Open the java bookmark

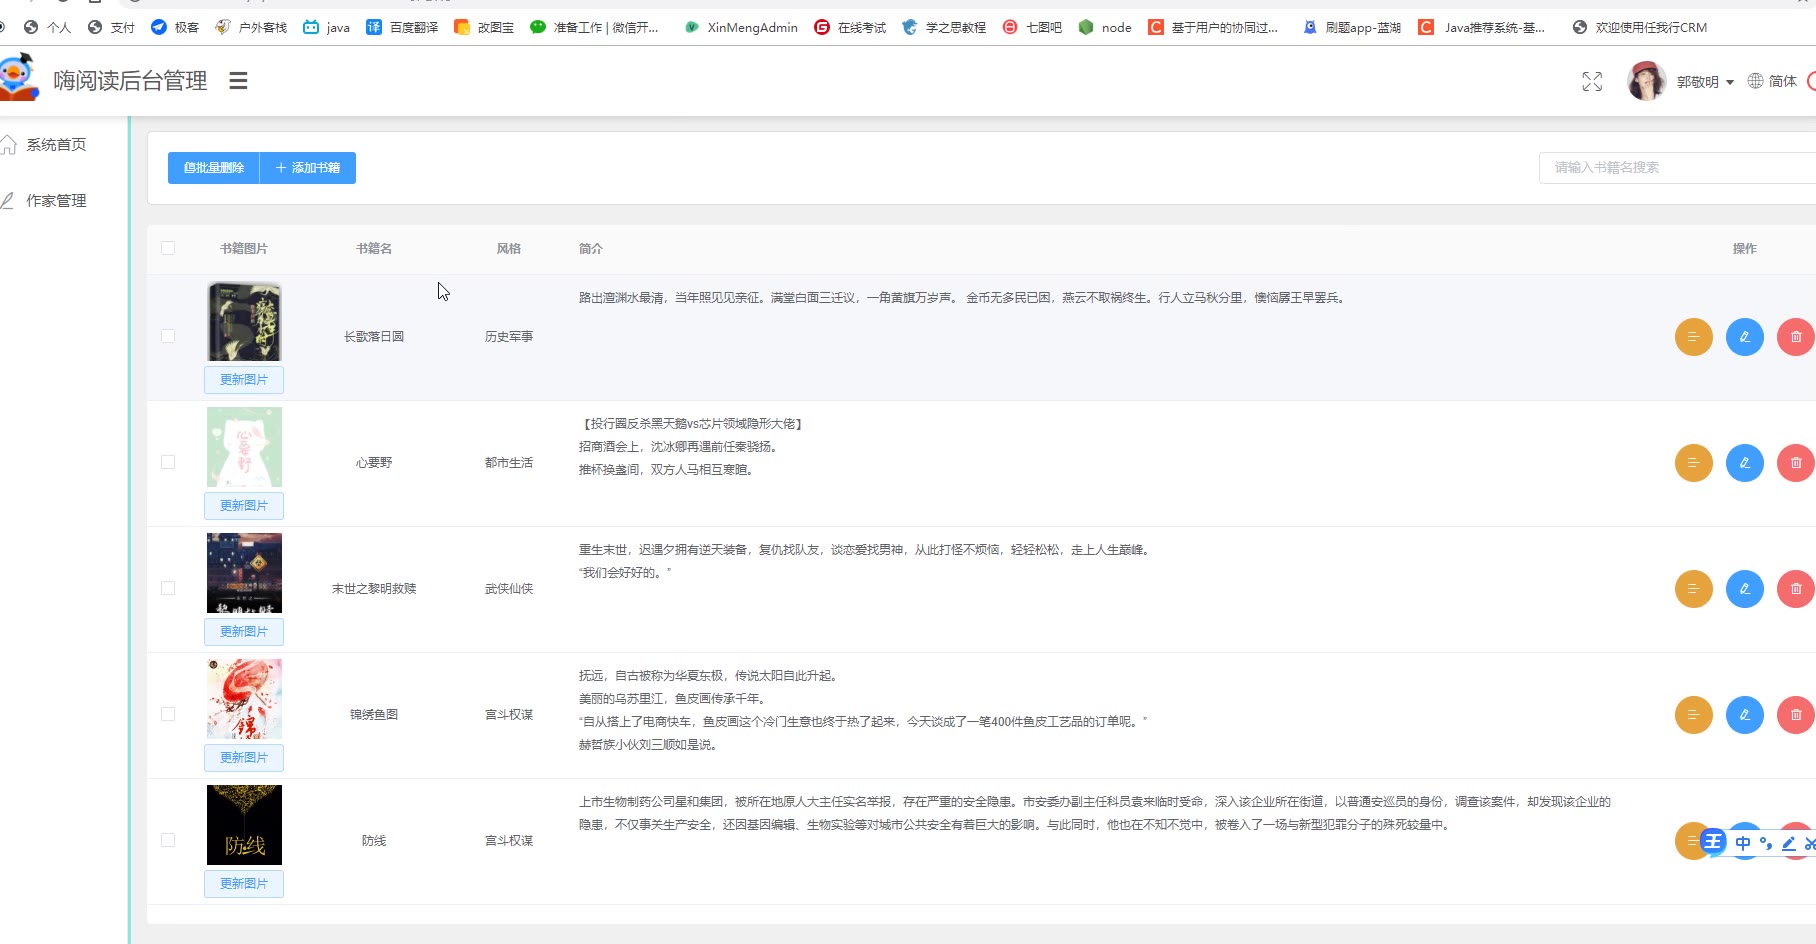(x=326, y=27)
